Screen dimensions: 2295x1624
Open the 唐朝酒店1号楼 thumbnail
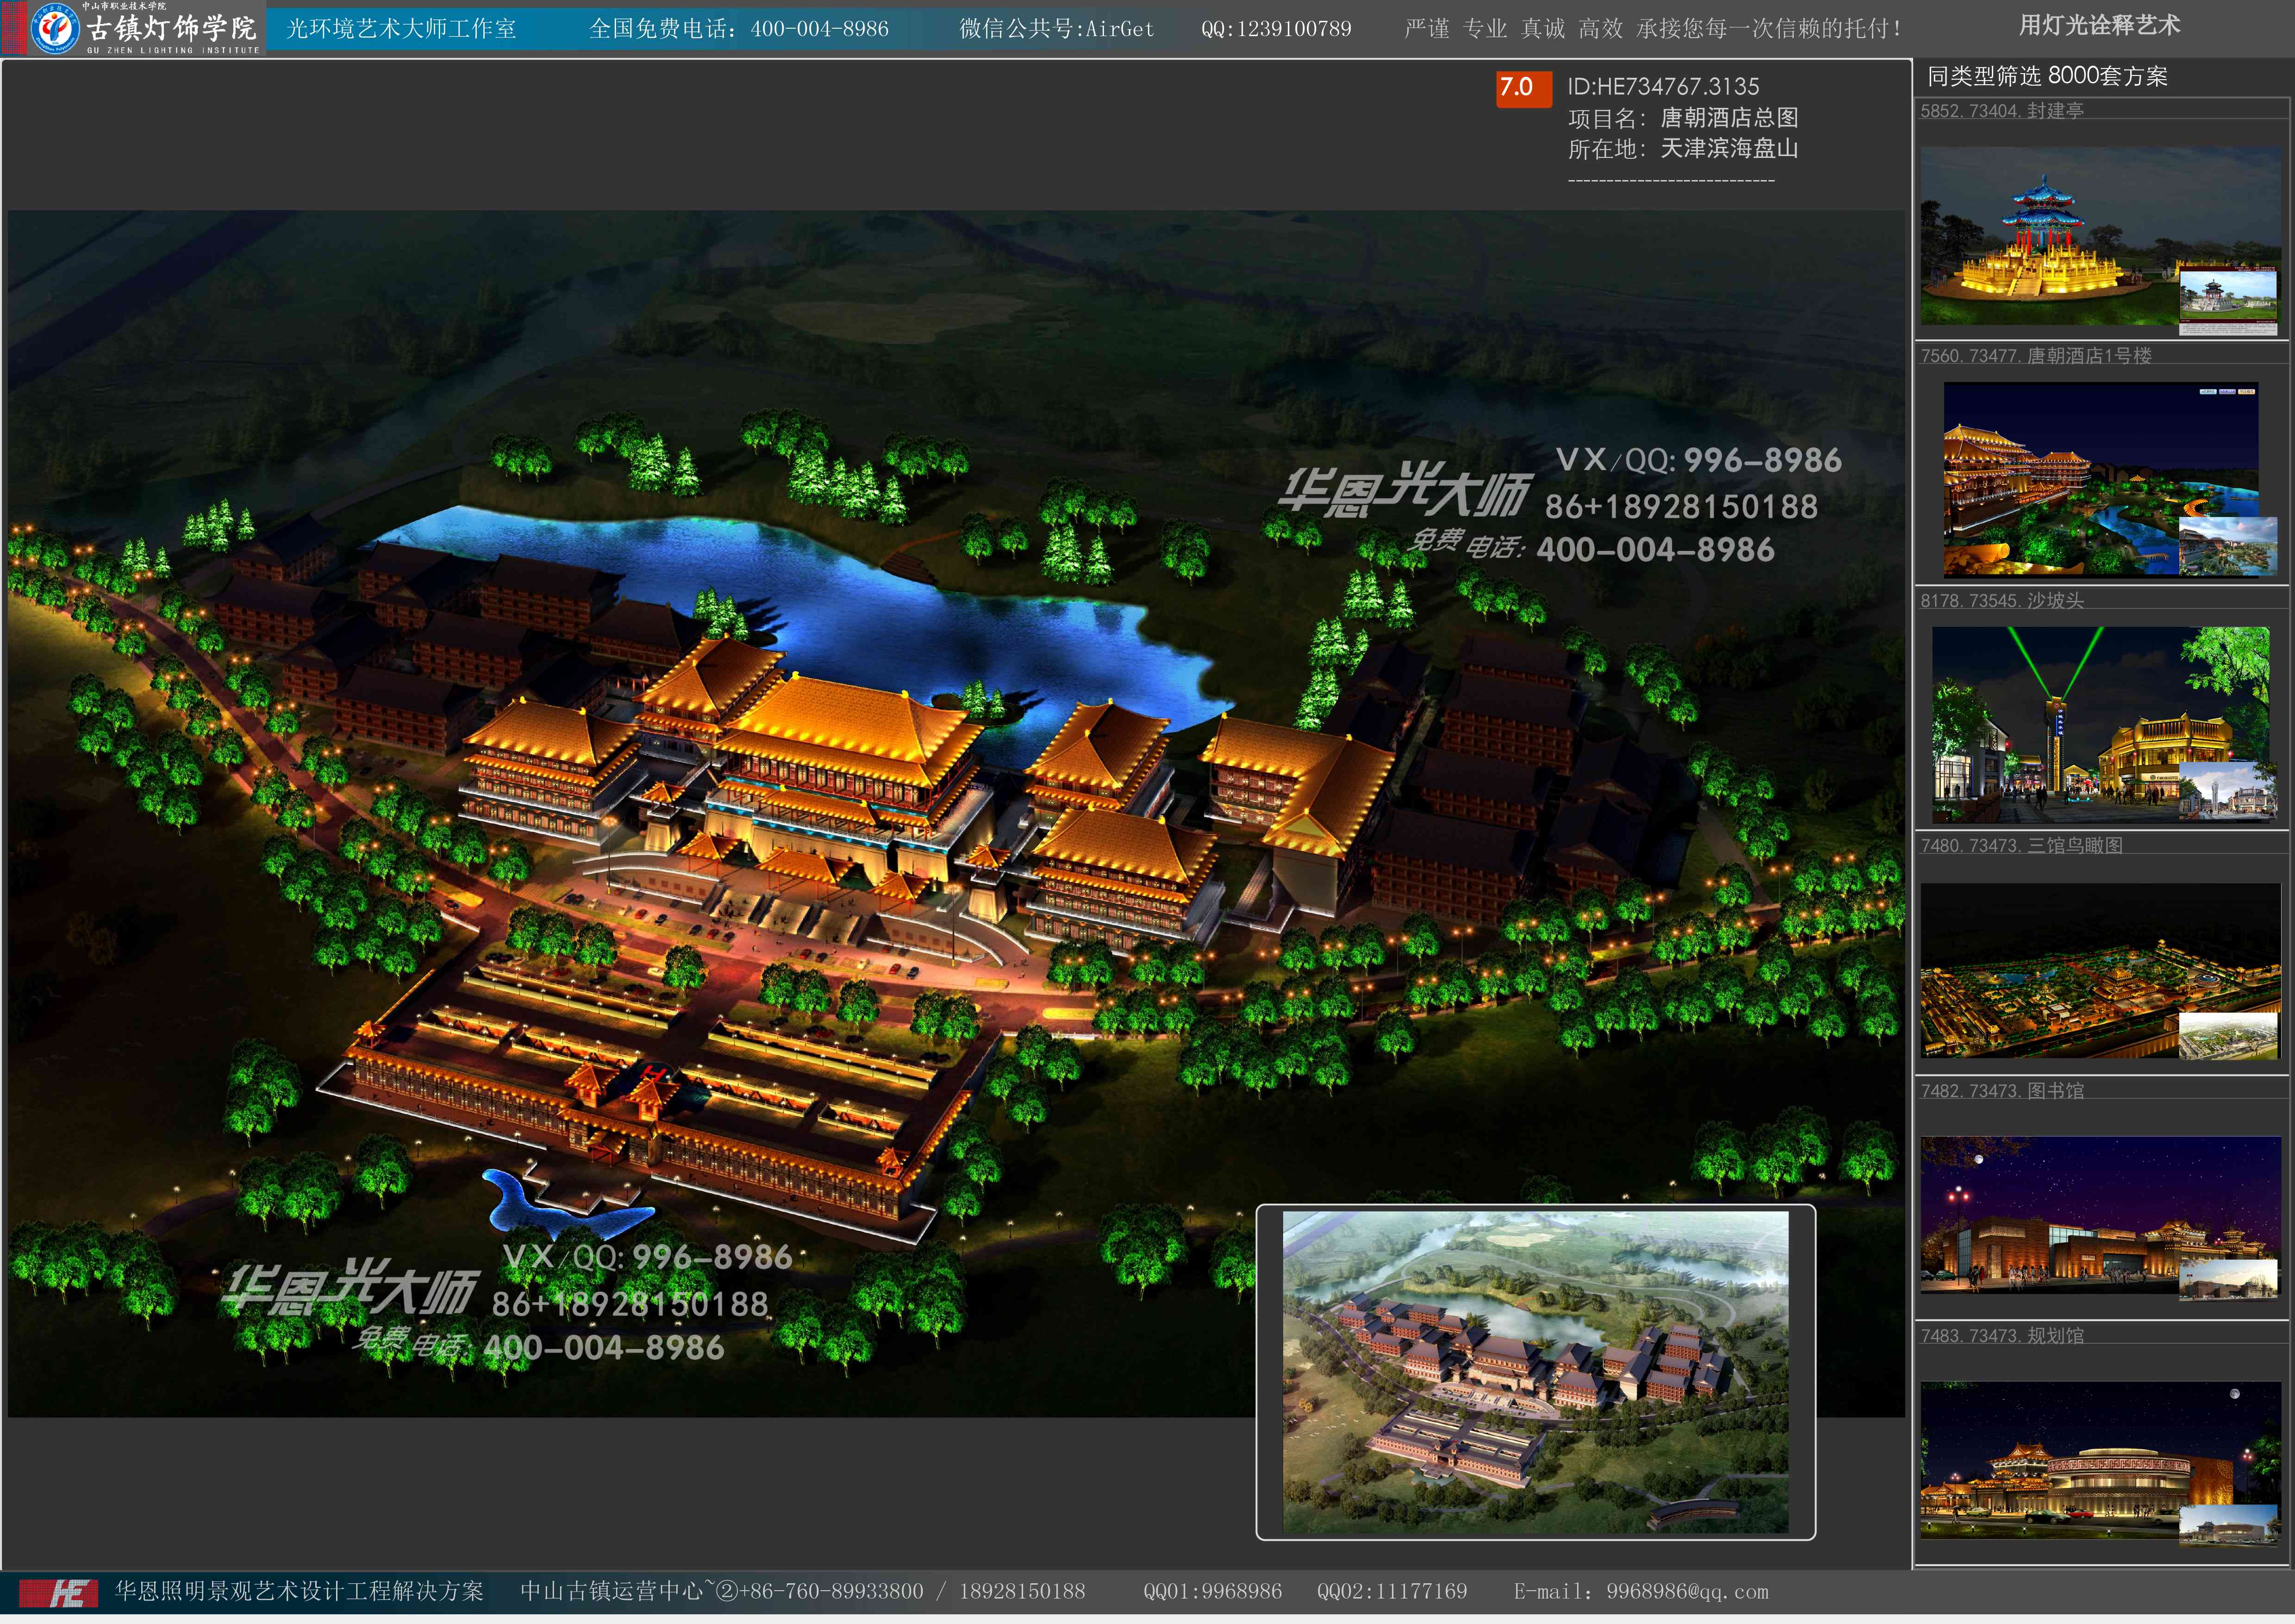click(2101, 480)
